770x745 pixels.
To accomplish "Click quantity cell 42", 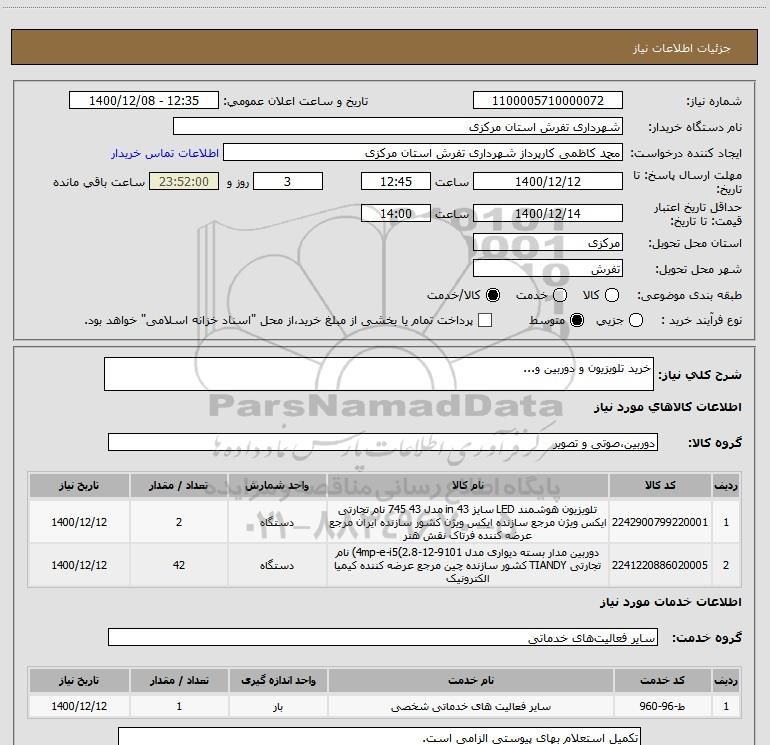I will [x=179, y=565].
